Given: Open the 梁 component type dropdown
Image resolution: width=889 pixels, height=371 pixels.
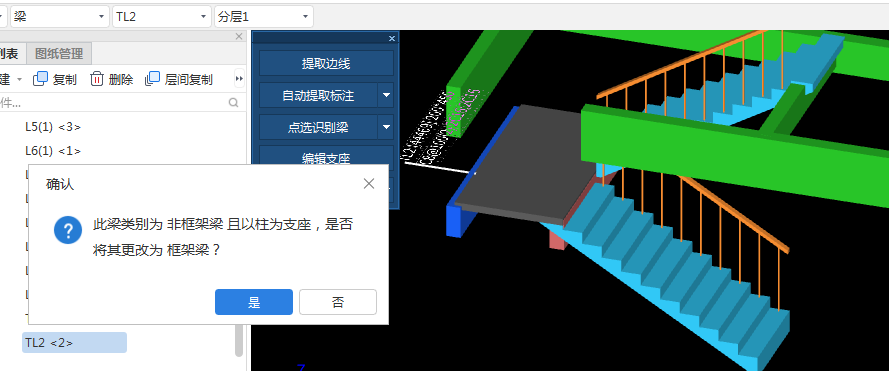Looking at the screenshot, I should 101,17.
